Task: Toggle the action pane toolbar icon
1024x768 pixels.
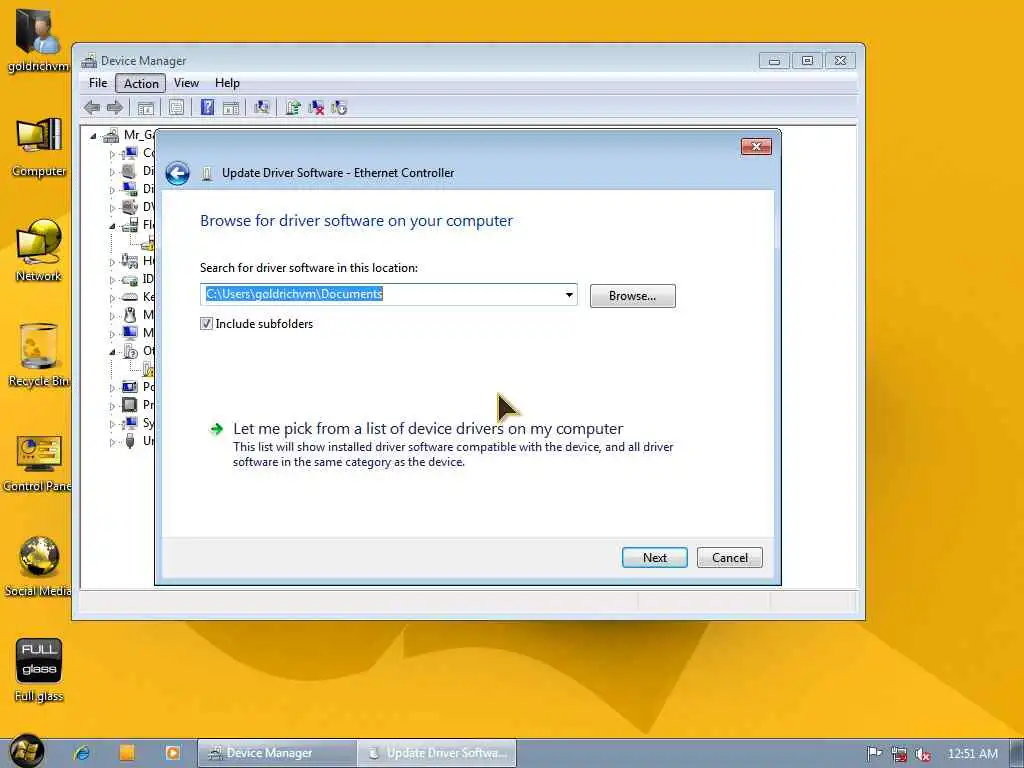Action: [231, 108]
